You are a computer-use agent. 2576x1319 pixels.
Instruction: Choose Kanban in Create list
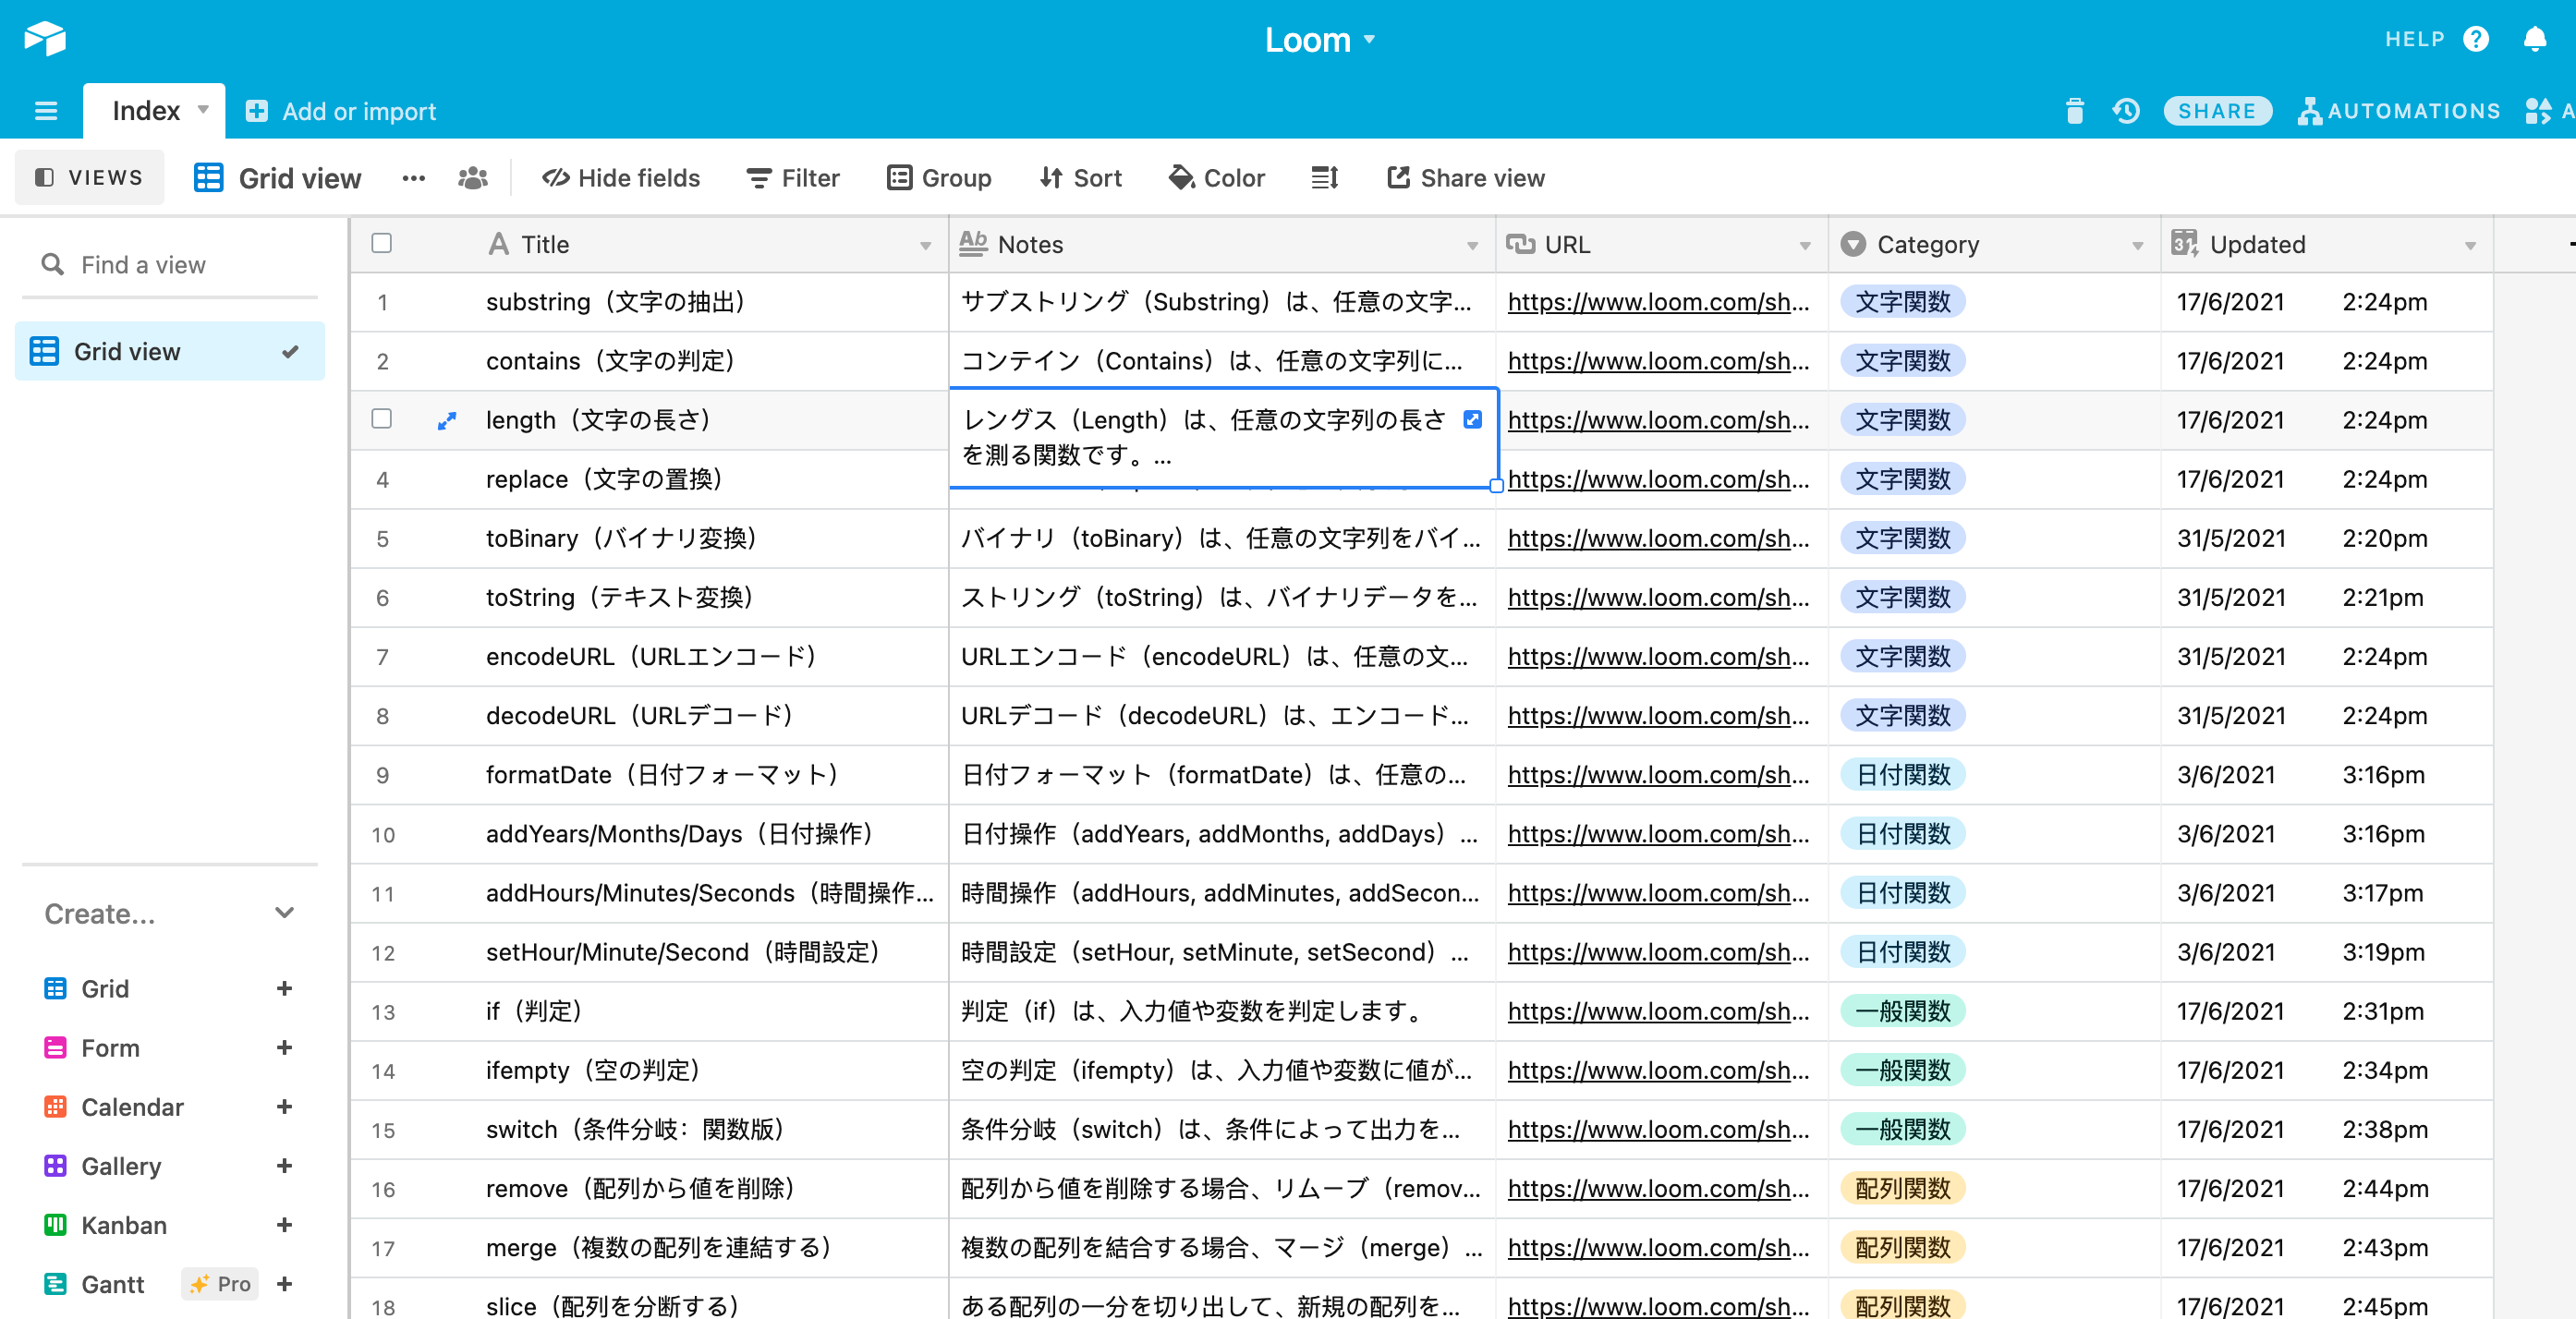tap(124, 1225)
